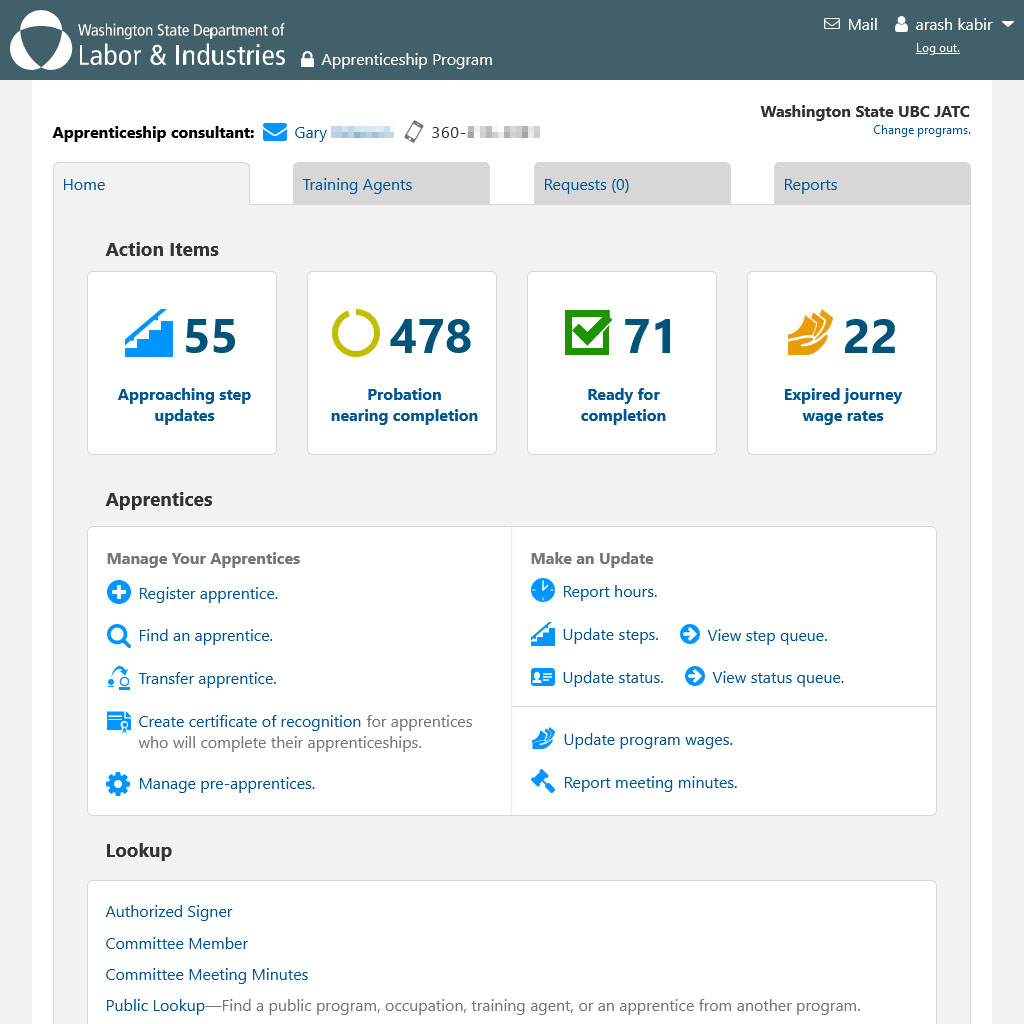Click Update status link

tap(613, 677)
